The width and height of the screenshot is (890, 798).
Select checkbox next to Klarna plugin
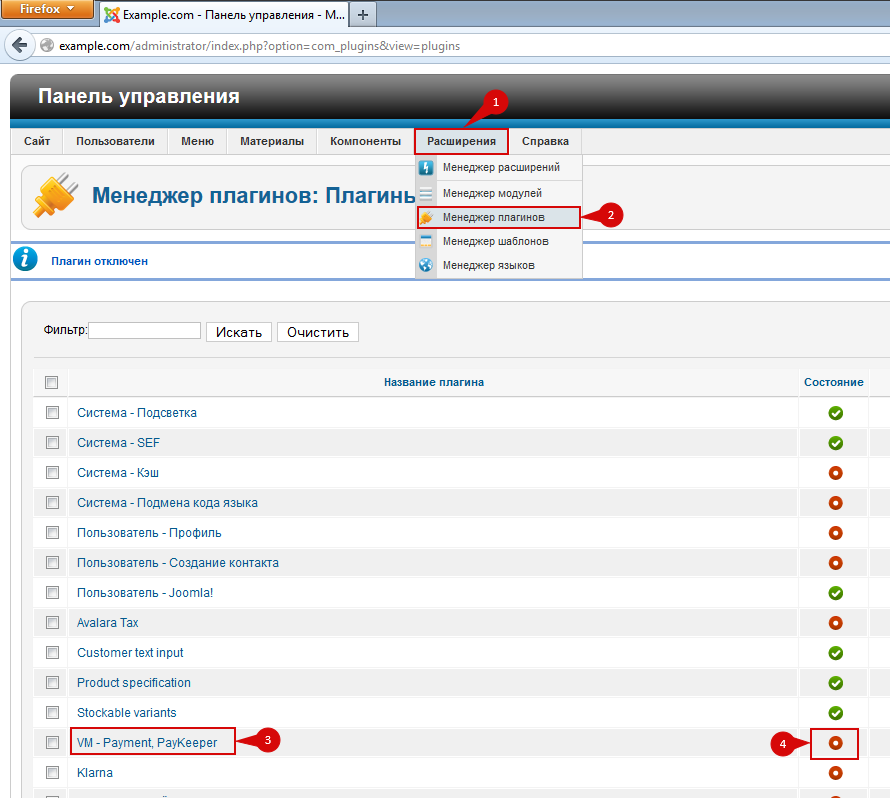click(x=52, y=773)
